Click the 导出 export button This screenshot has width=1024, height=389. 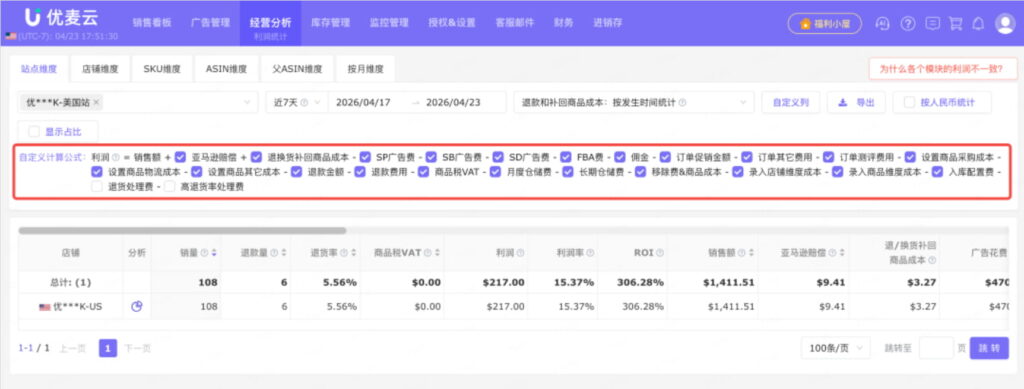[x=856, y=102]
